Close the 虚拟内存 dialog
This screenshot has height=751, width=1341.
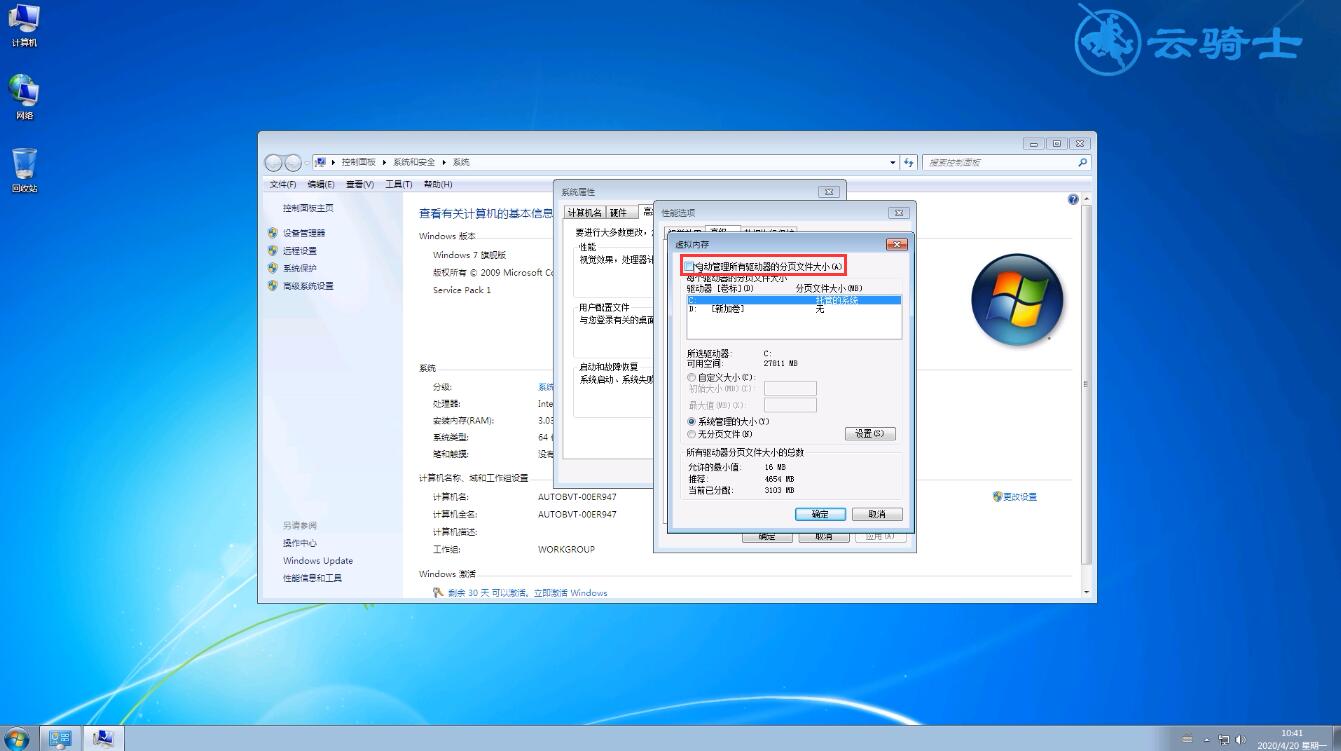[897, 244]
